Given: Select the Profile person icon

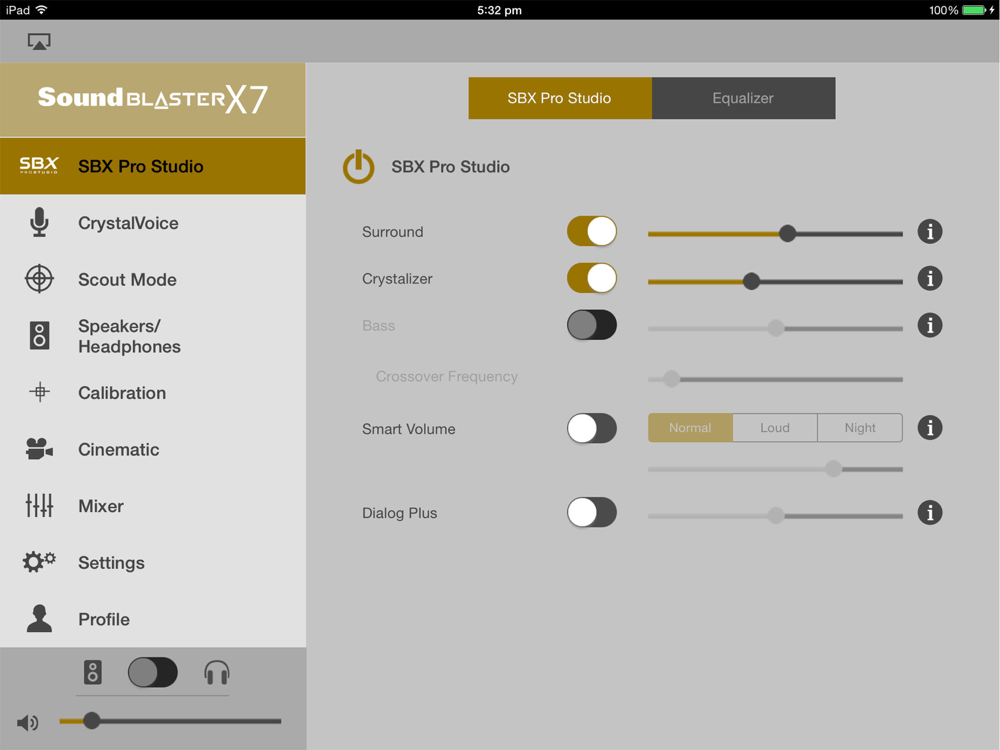Looking at the screenshot, I should pos(39,619).
